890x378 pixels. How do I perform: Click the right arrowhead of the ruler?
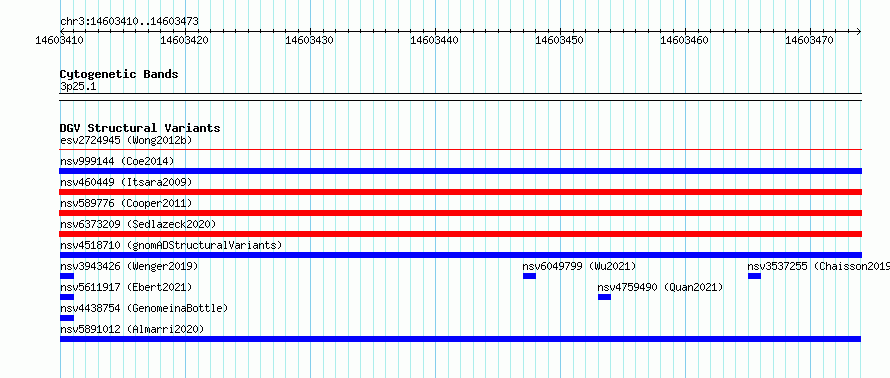pos(859,32)
